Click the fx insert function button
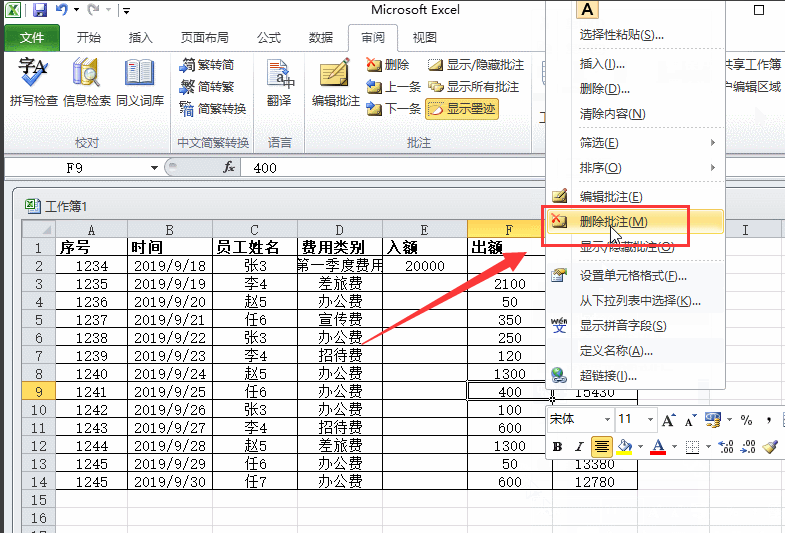This screenshot has height=533, width=785. 229,167
